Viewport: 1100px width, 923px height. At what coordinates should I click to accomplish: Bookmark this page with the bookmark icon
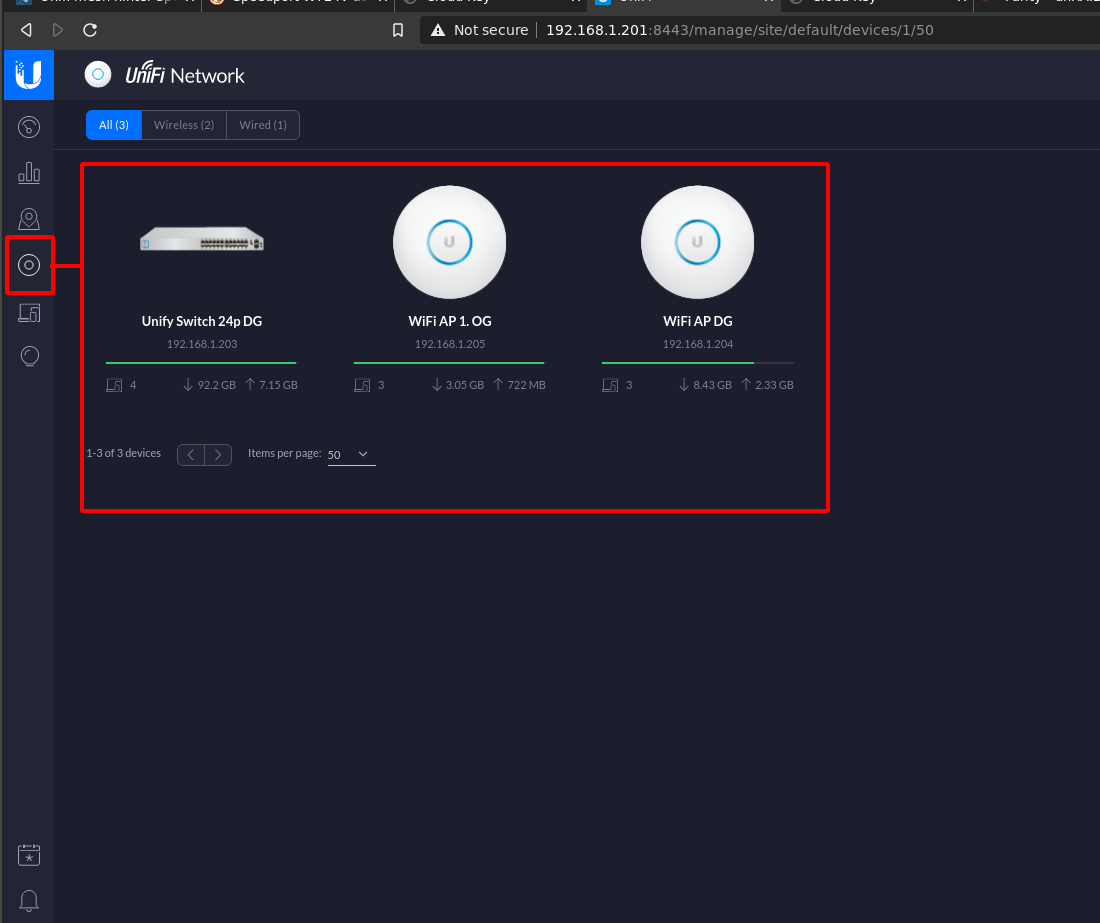tap(398, 30)
